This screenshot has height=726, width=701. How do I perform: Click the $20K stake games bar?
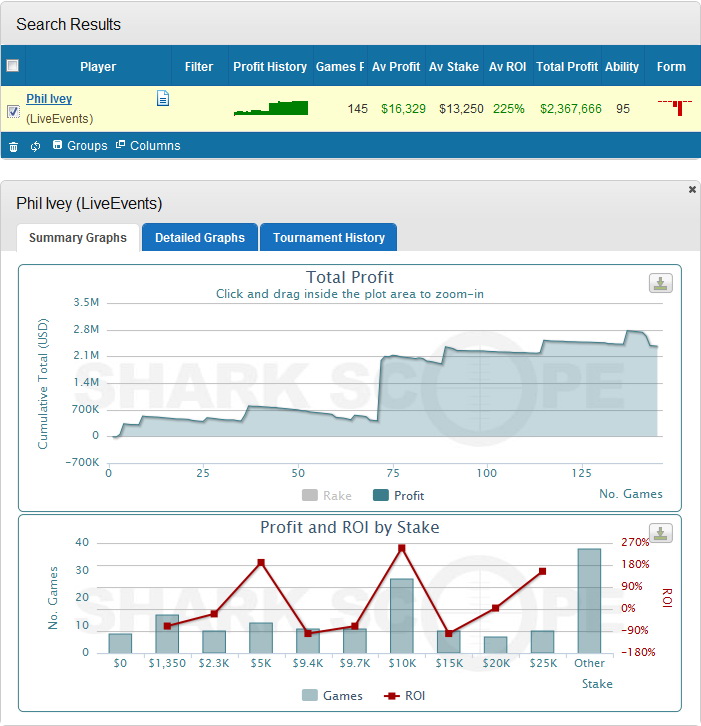coord(495,645)
